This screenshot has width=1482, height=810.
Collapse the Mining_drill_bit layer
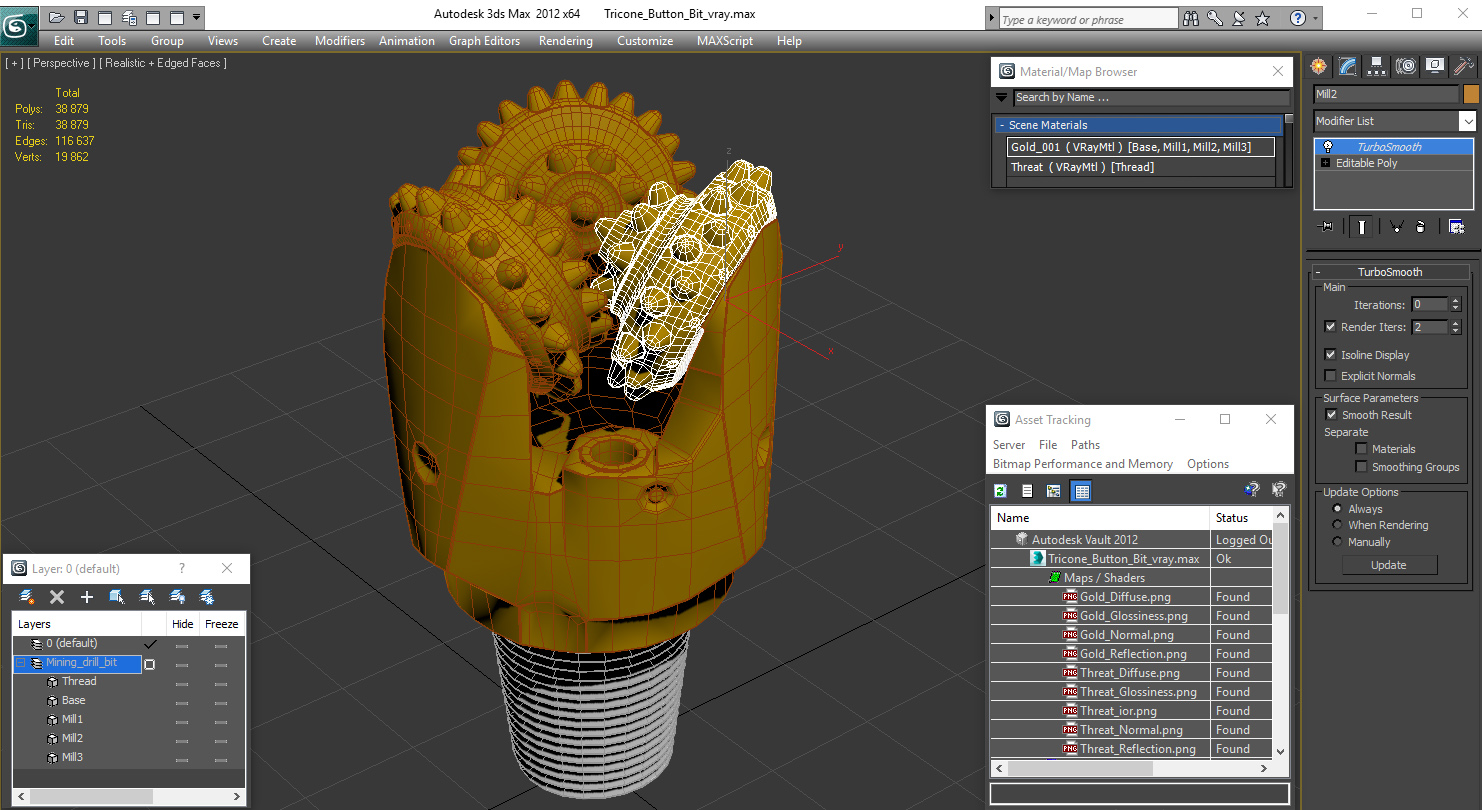point(20,663)
